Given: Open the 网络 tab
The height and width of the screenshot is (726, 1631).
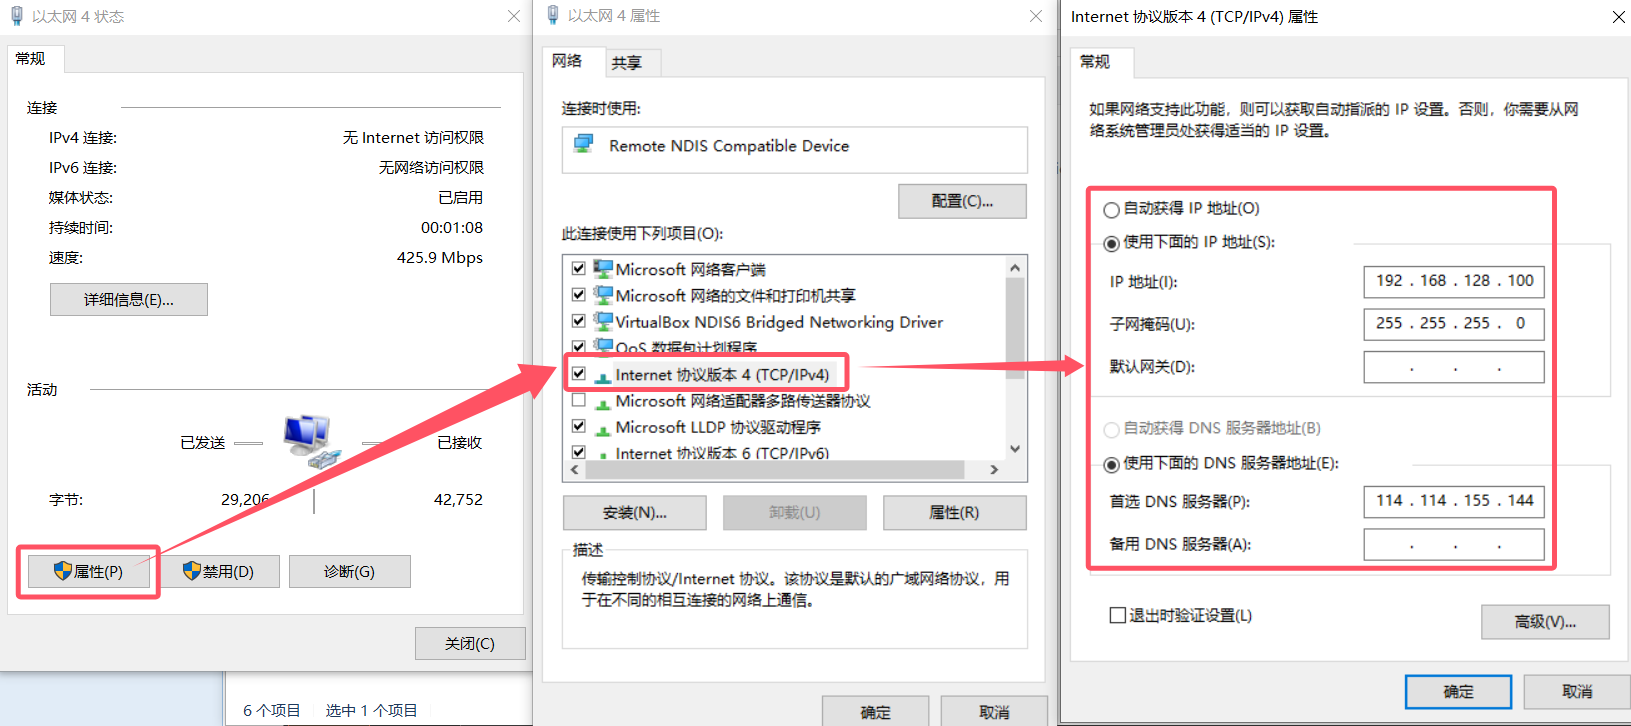Looking at the screenshot, I should 567,61.
